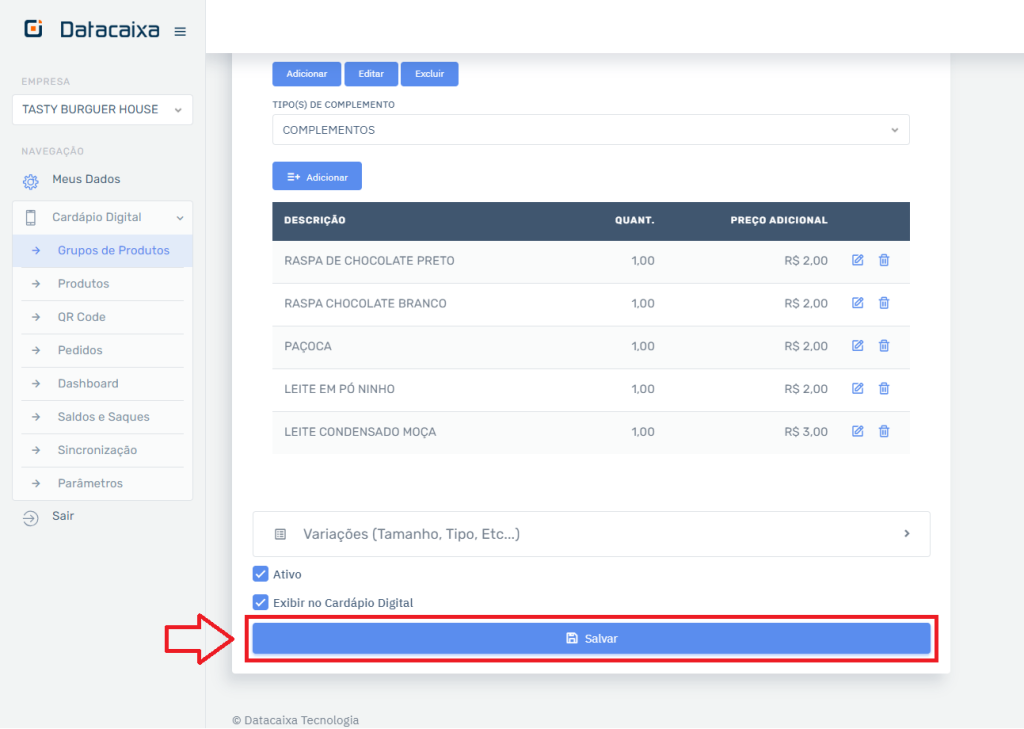Open the COMPLEMENTOS complement type dropdown
The width and height of the screenshot is (1024, 729).
[591, 129]
